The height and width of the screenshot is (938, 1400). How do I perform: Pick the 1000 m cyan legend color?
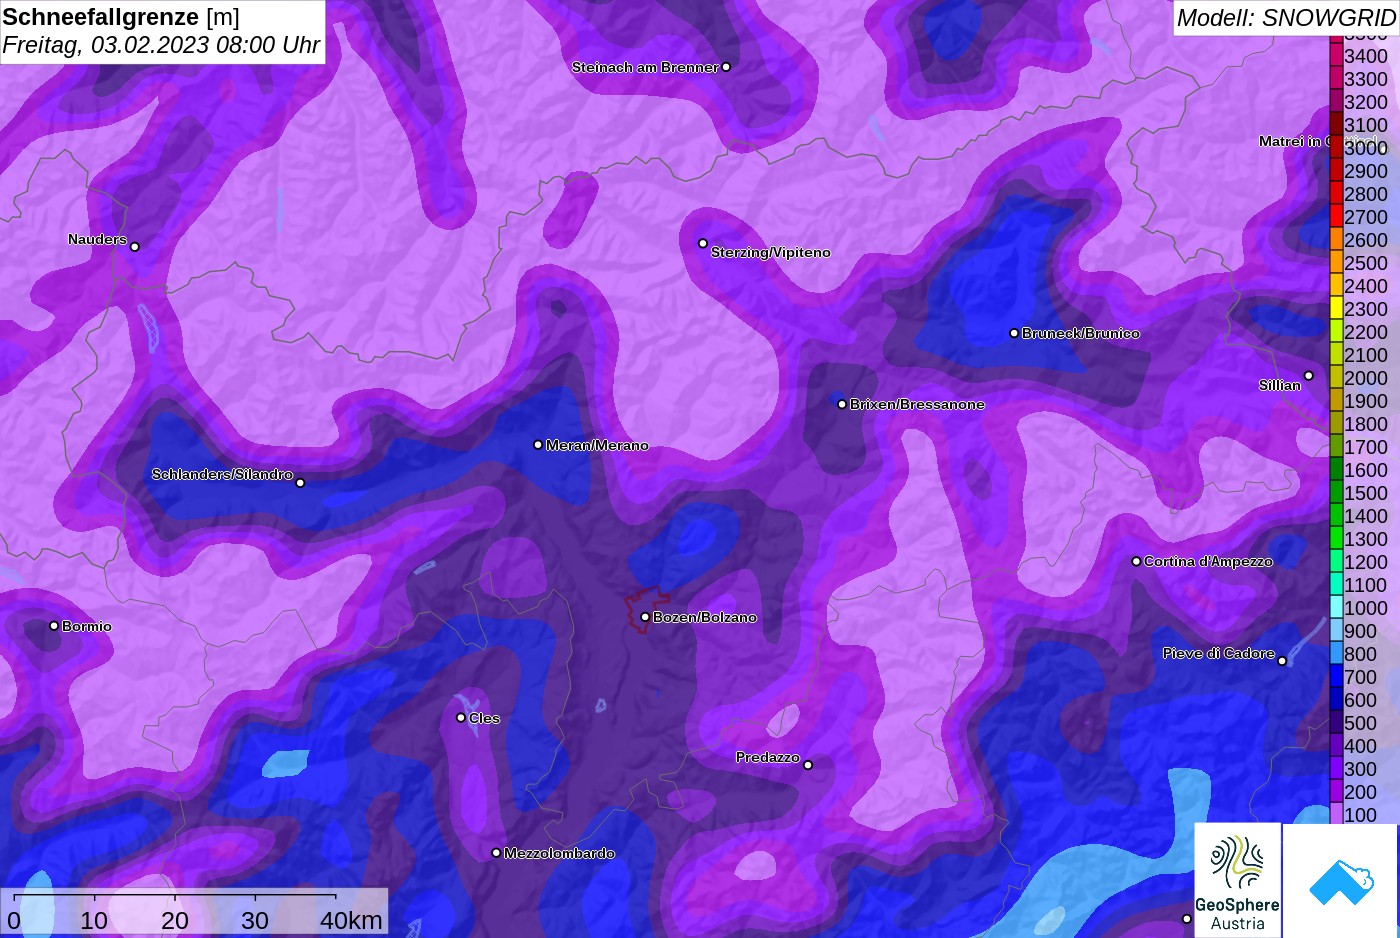point(1336,607)
